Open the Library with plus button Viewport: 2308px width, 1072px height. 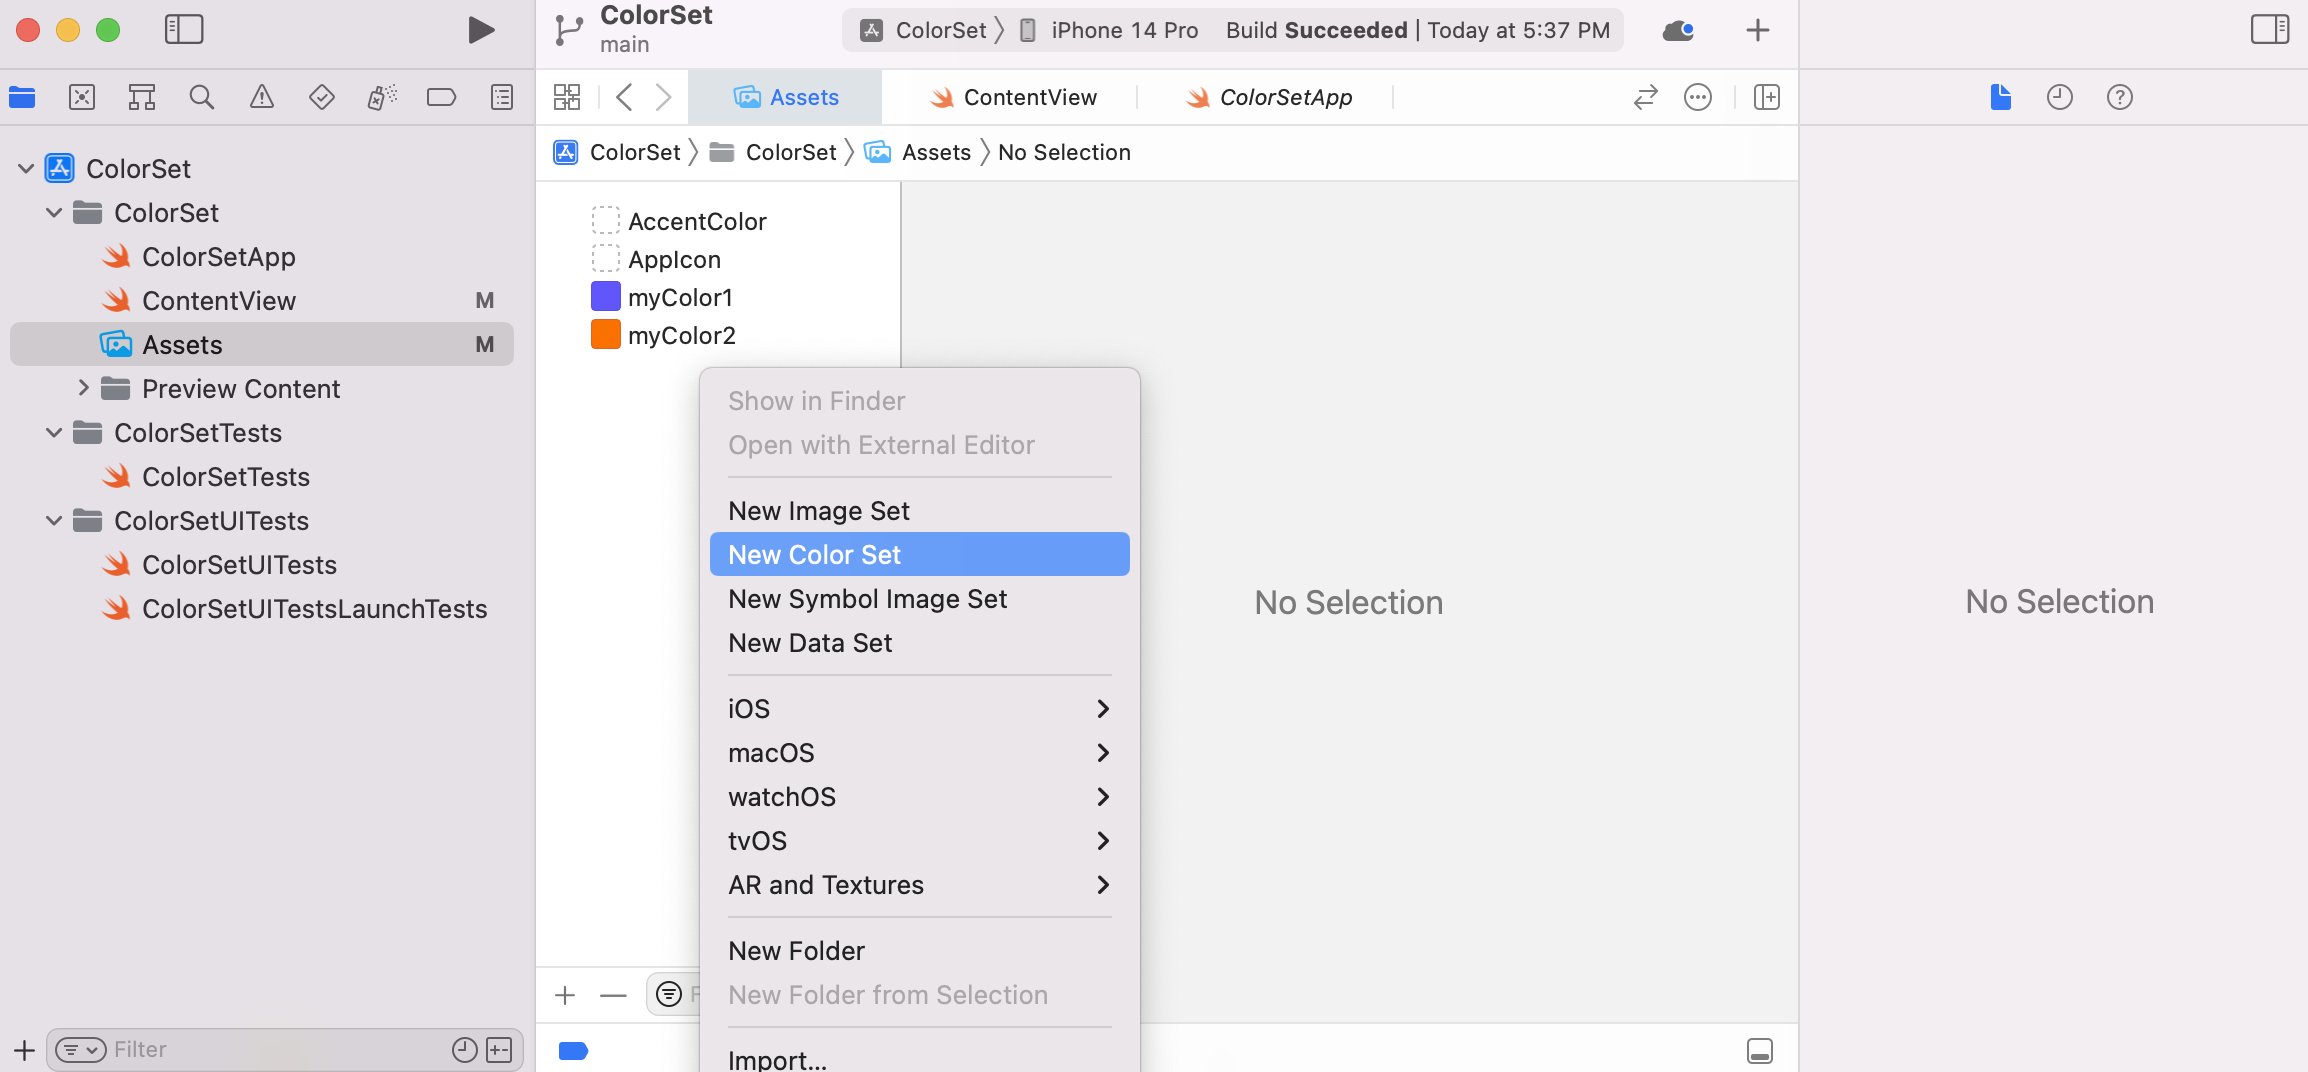coord(1758,30)
